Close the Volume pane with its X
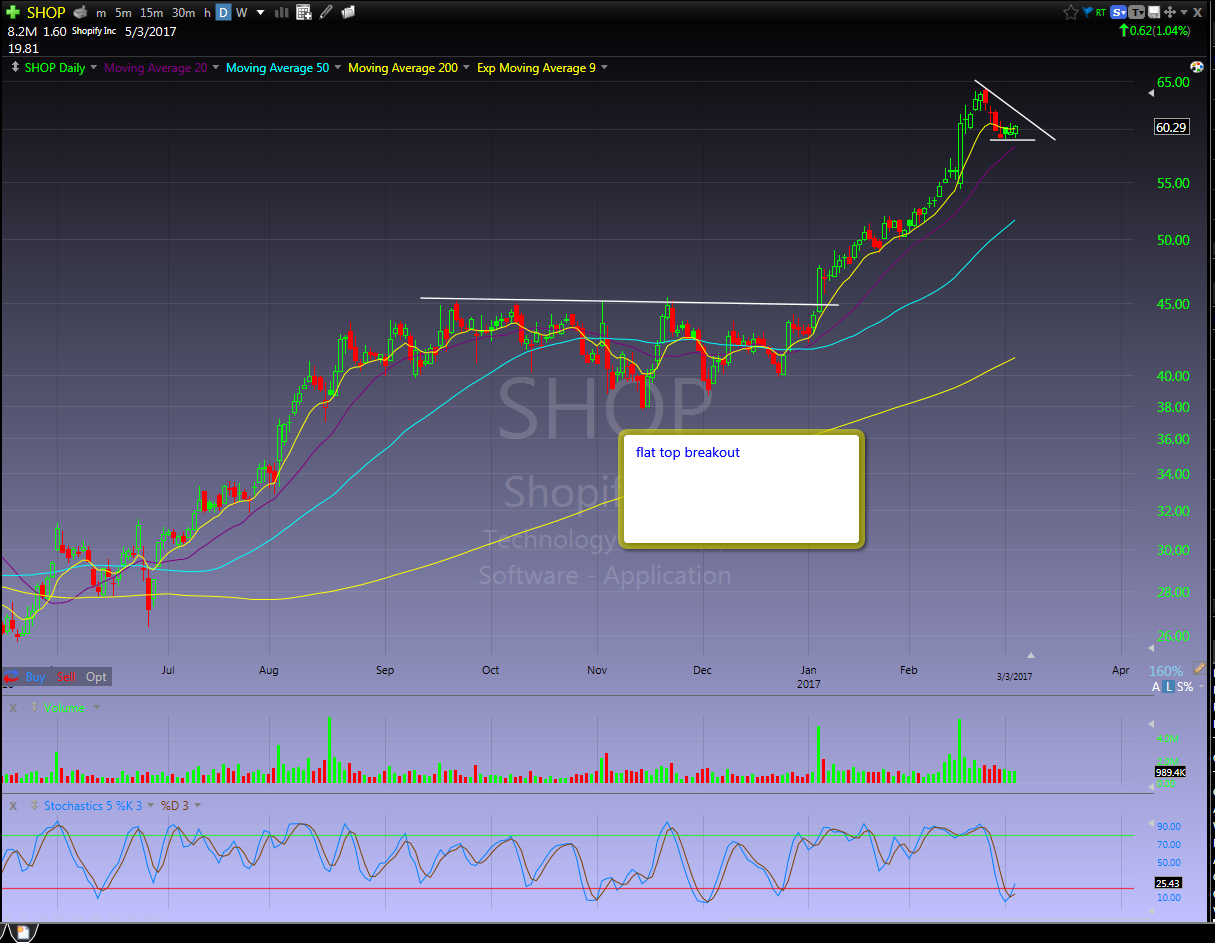 point(13,708)
